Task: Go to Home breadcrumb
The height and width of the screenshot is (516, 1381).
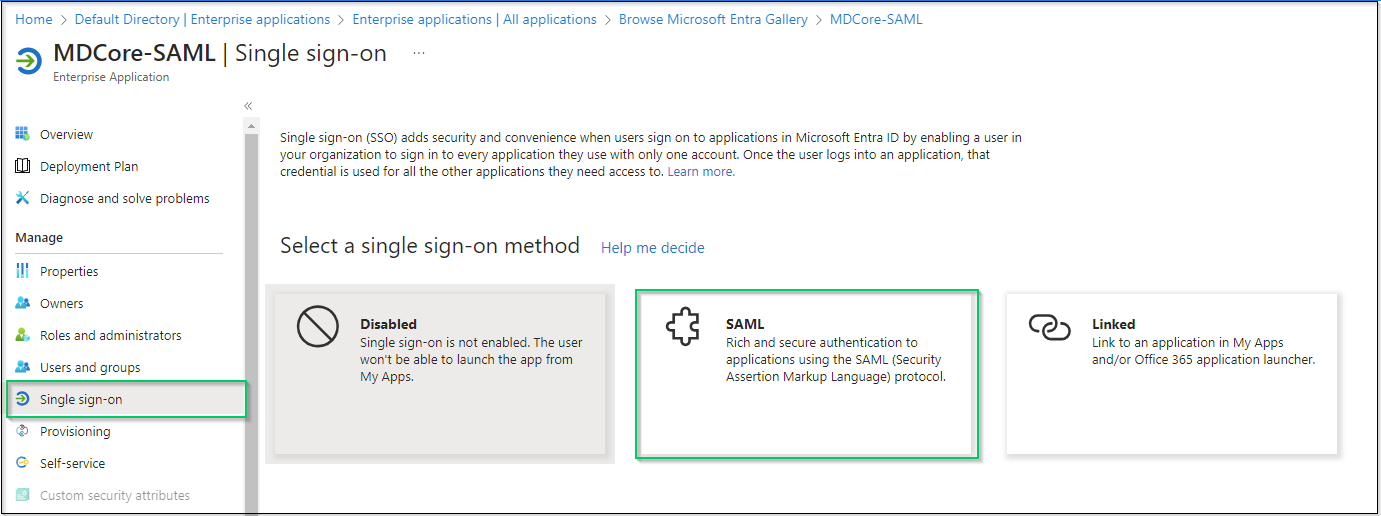Action: point(34,19)
